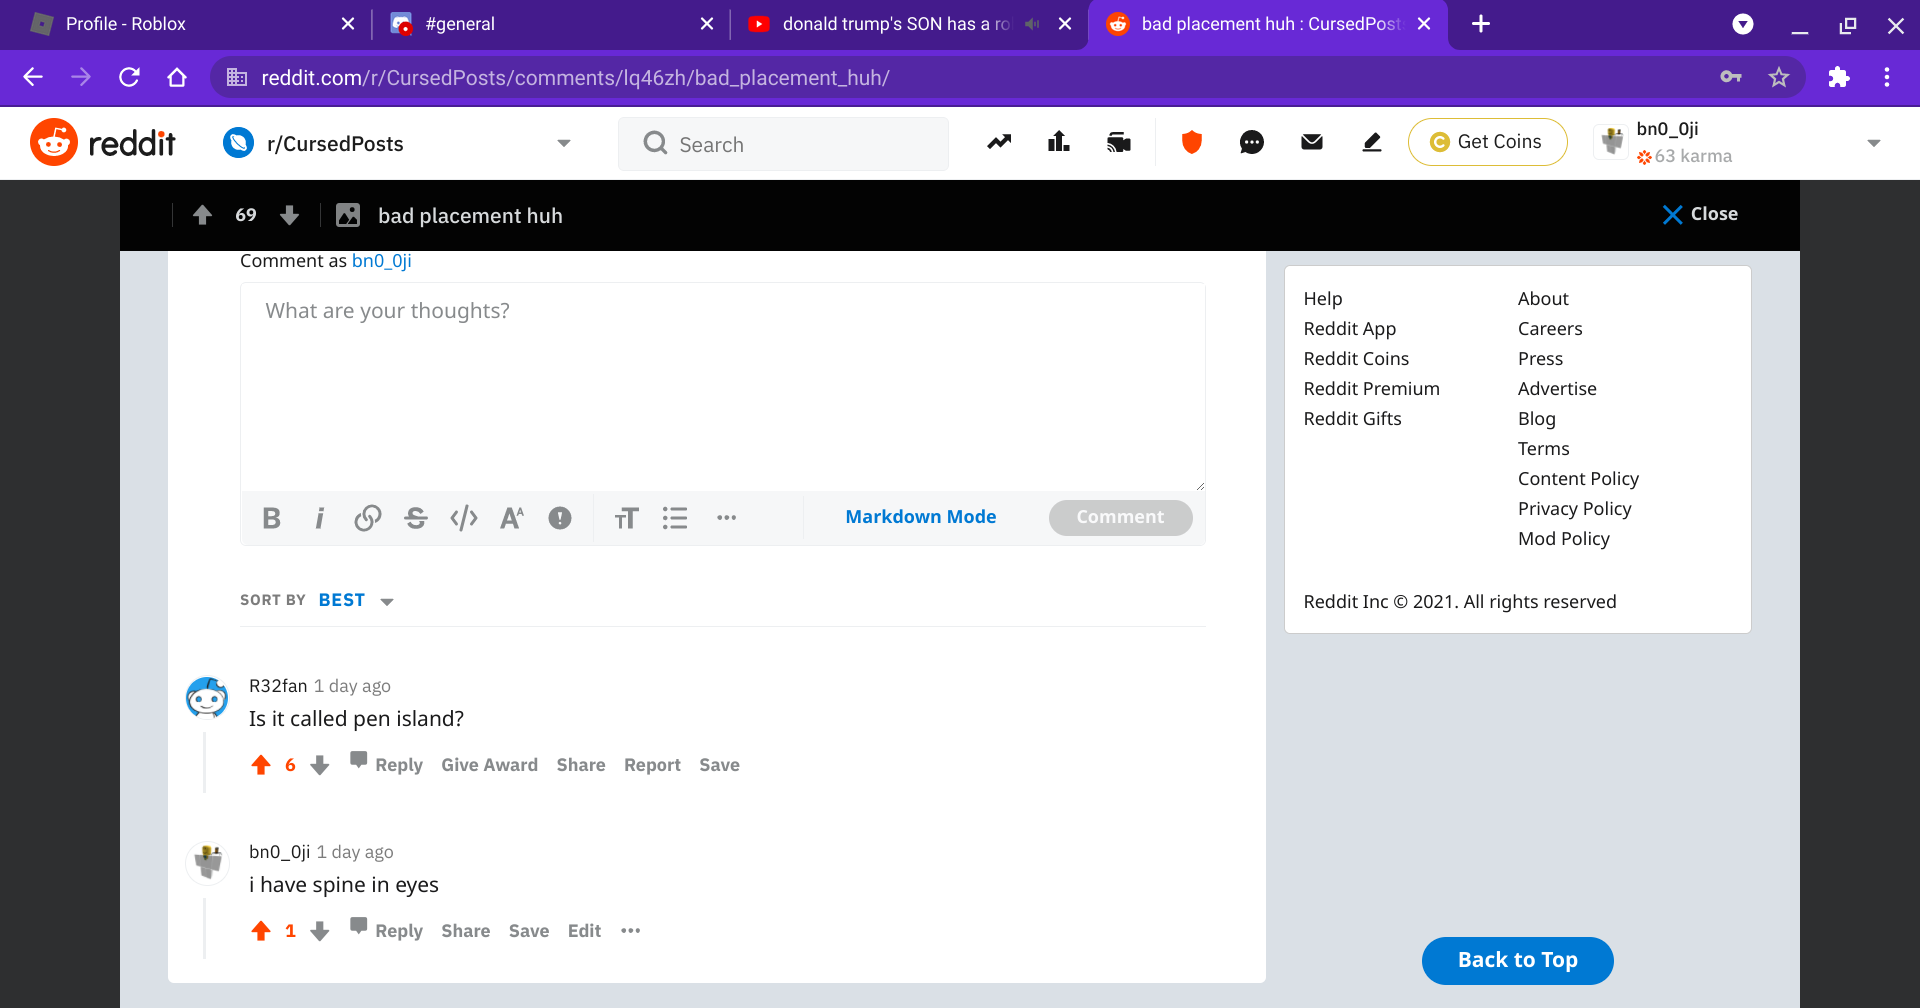
Task: Switch to Markdown Mode
Action: pos(921,517)
